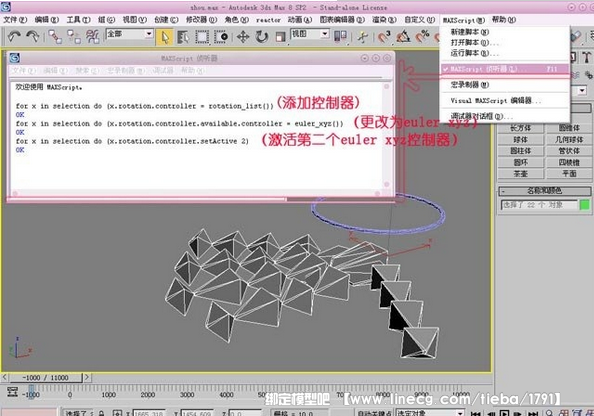Click Use Pivot Point Center icon
The height and width of the screenshot is (416, 594).
pyautogui.click(x=340, y=37)
